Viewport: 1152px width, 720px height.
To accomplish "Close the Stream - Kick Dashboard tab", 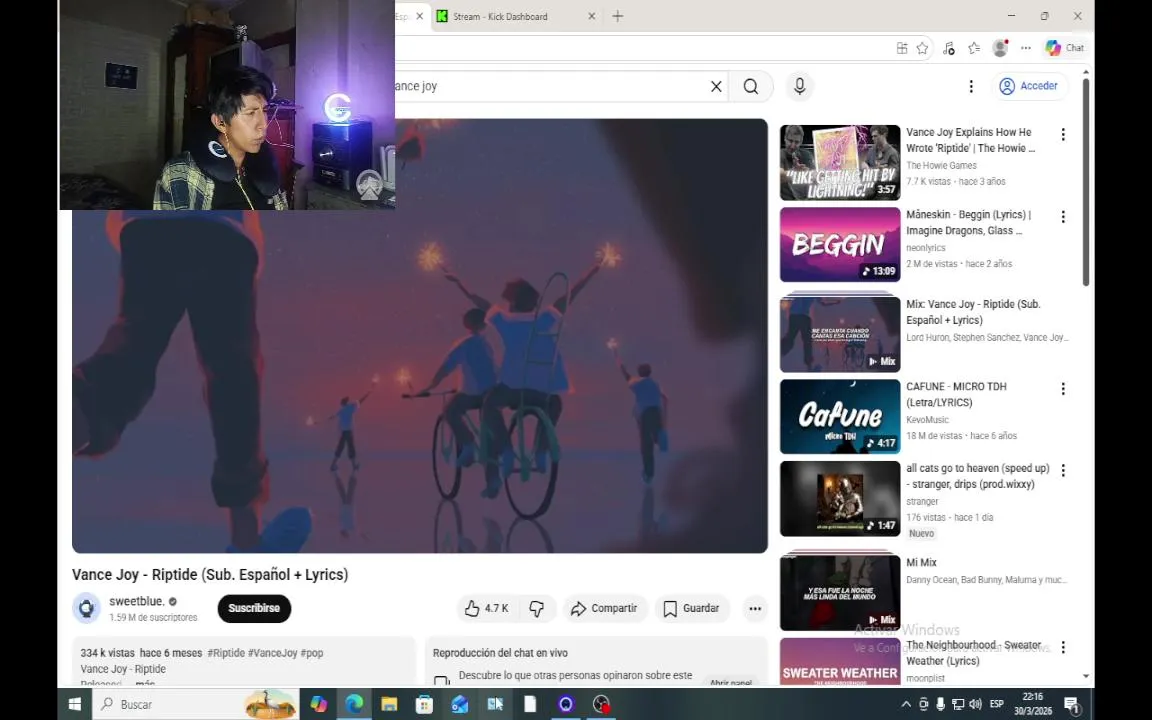I will 591,16.
